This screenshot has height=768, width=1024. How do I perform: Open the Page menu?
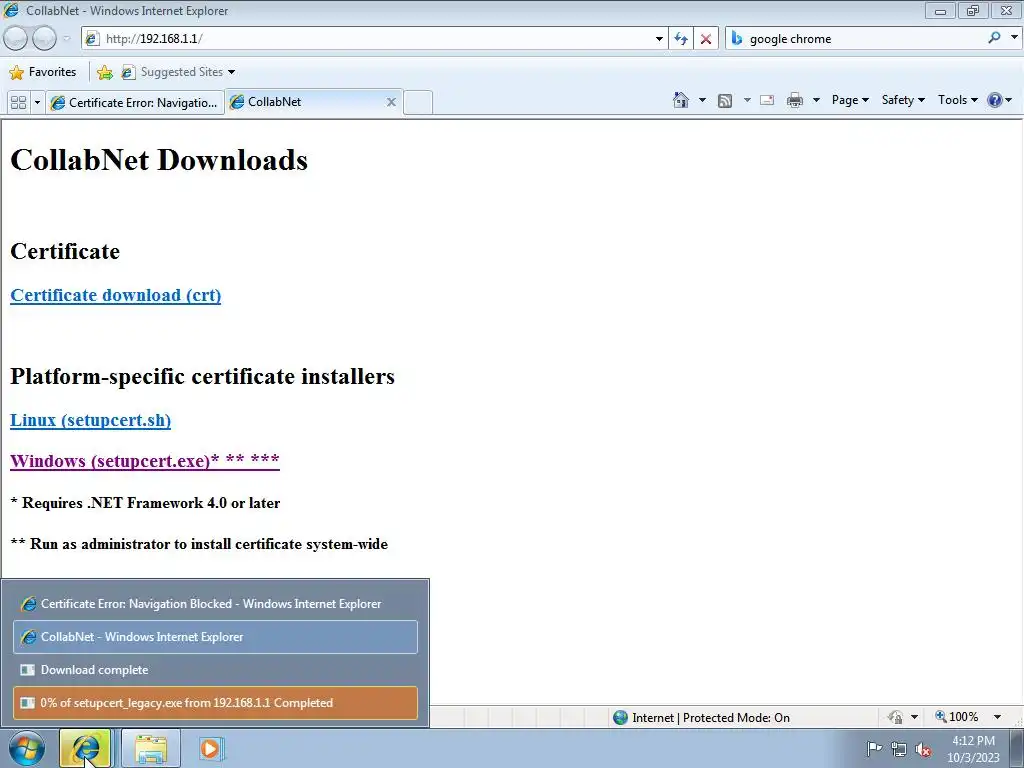[x=850, y=100]
